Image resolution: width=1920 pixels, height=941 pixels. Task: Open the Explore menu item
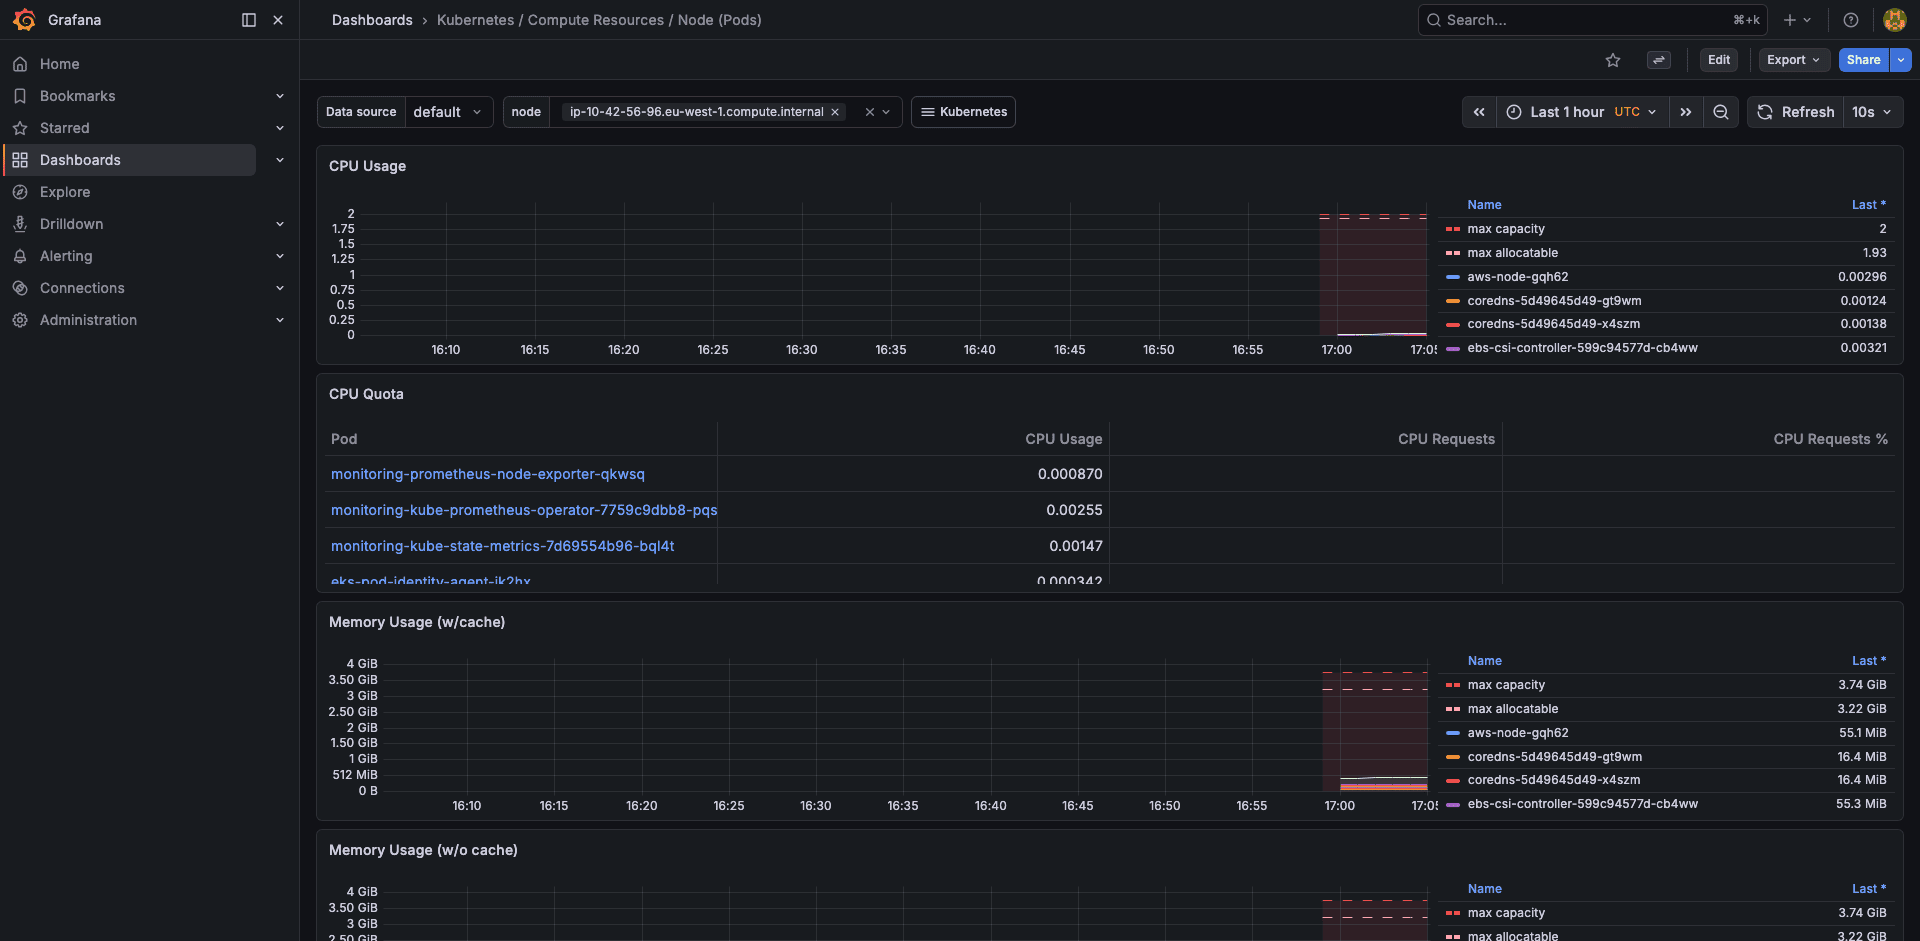(66, 192)
